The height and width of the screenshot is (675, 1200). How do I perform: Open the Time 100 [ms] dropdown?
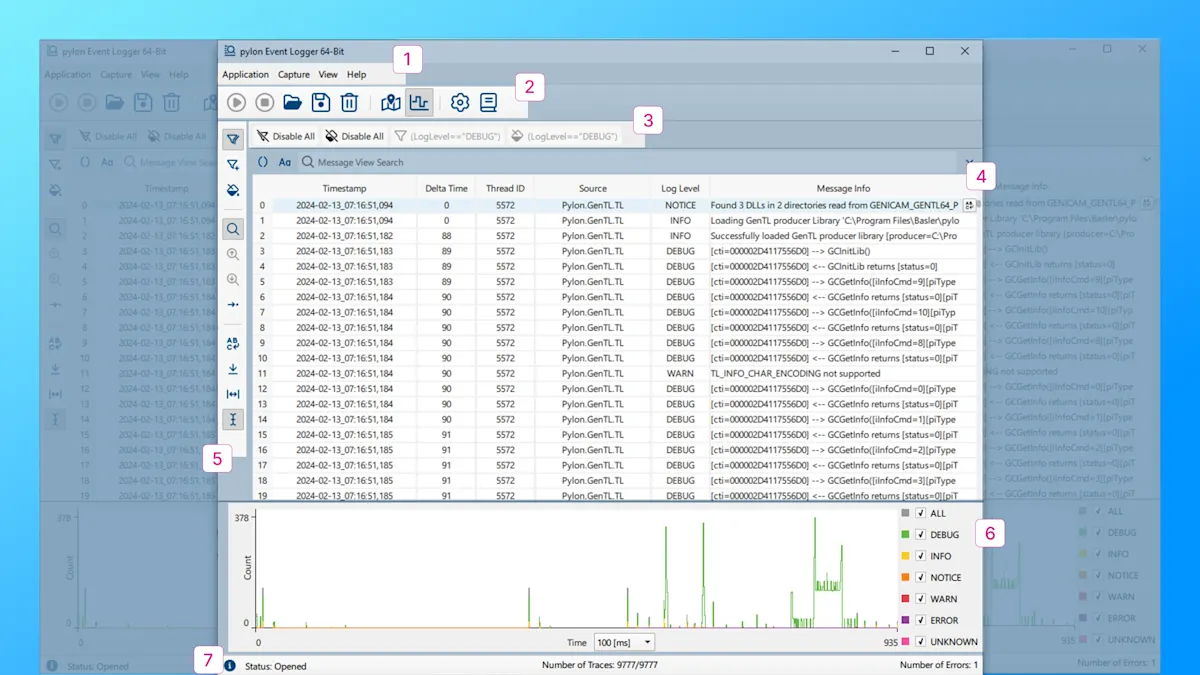coord(624,642)
